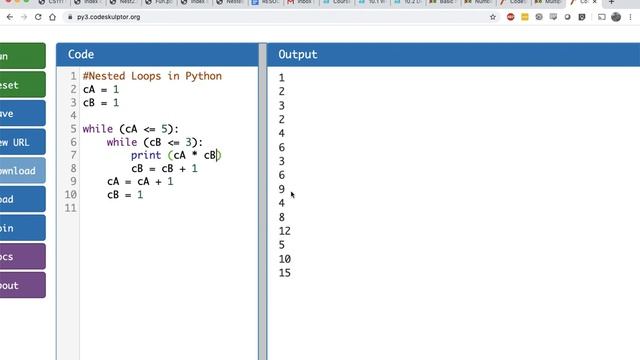Click the browser home icon
Image resolution: width=640 pixels, height=360 pixels.
pos(52,17)
